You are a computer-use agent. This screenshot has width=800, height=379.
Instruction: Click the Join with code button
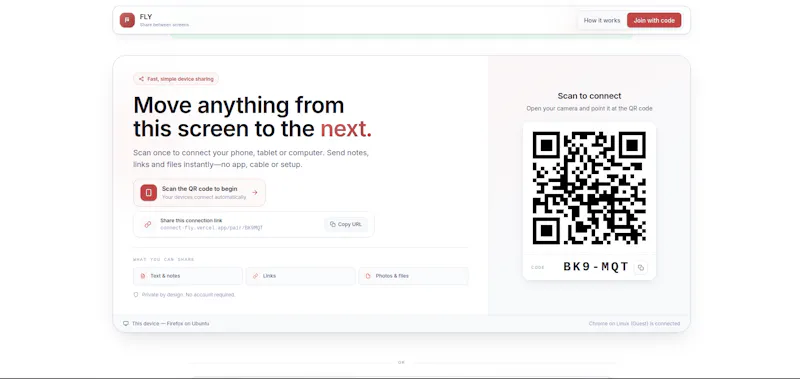pyautogui.click(x=654, y=20)
